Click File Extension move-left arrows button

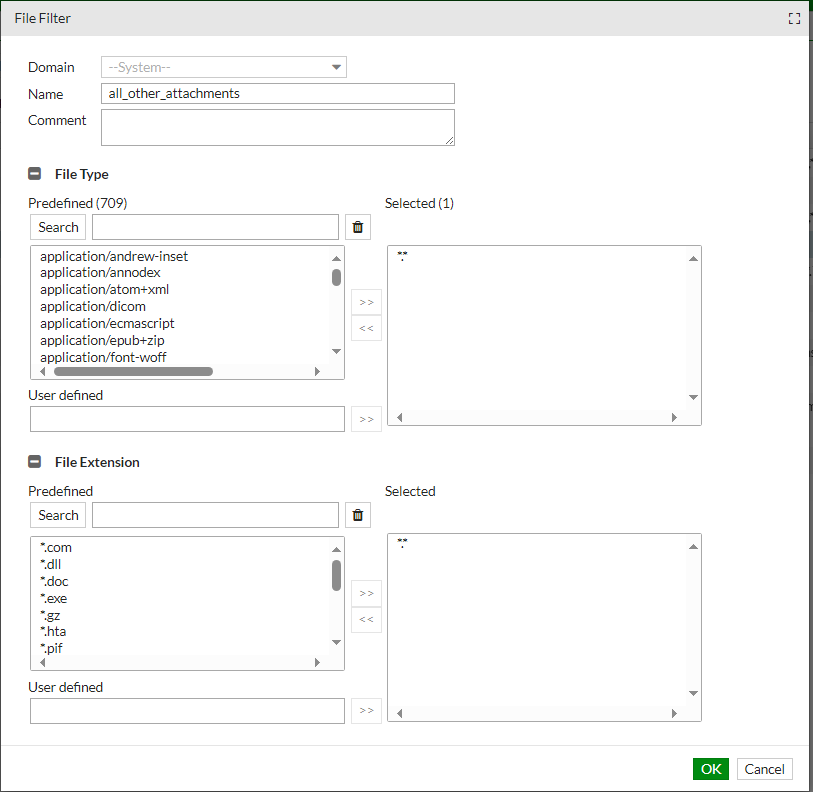click(366, 620)
